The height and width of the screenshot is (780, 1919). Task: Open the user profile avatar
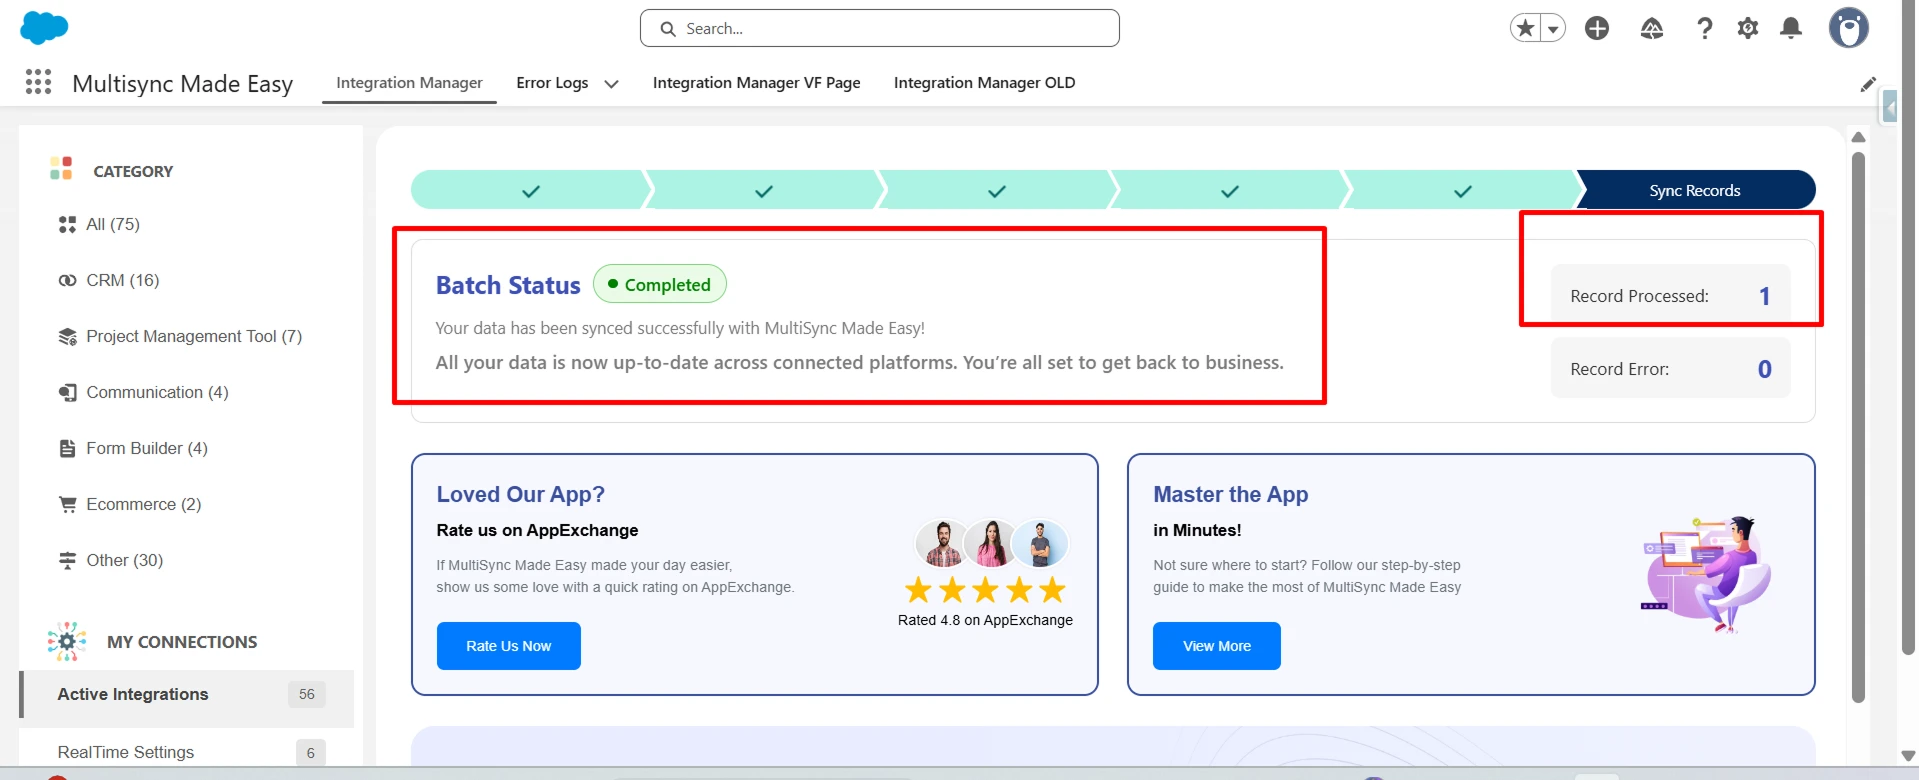[x=1849, y=28]
